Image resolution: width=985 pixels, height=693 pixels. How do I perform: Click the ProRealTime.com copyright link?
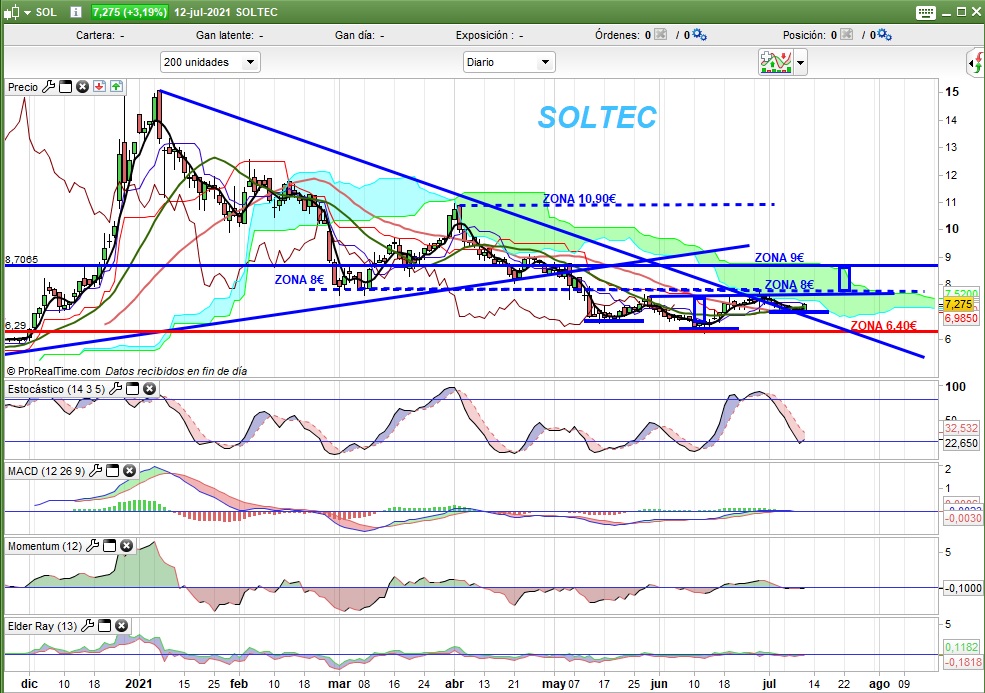(53, 371)
